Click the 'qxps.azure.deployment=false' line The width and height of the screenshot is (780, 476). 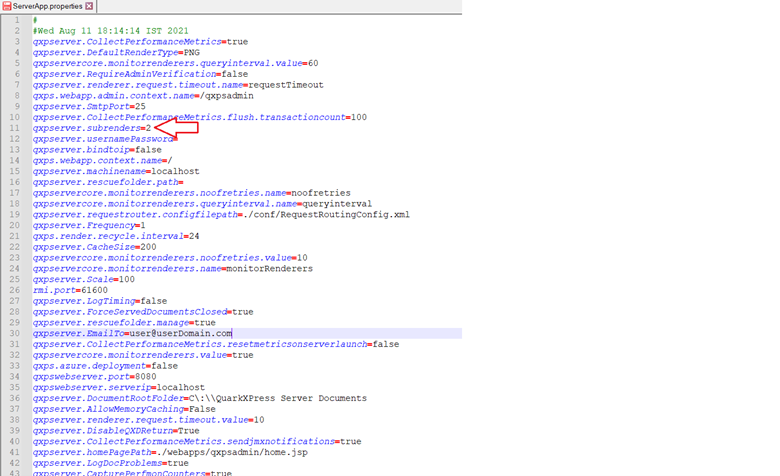click(105, 366)
